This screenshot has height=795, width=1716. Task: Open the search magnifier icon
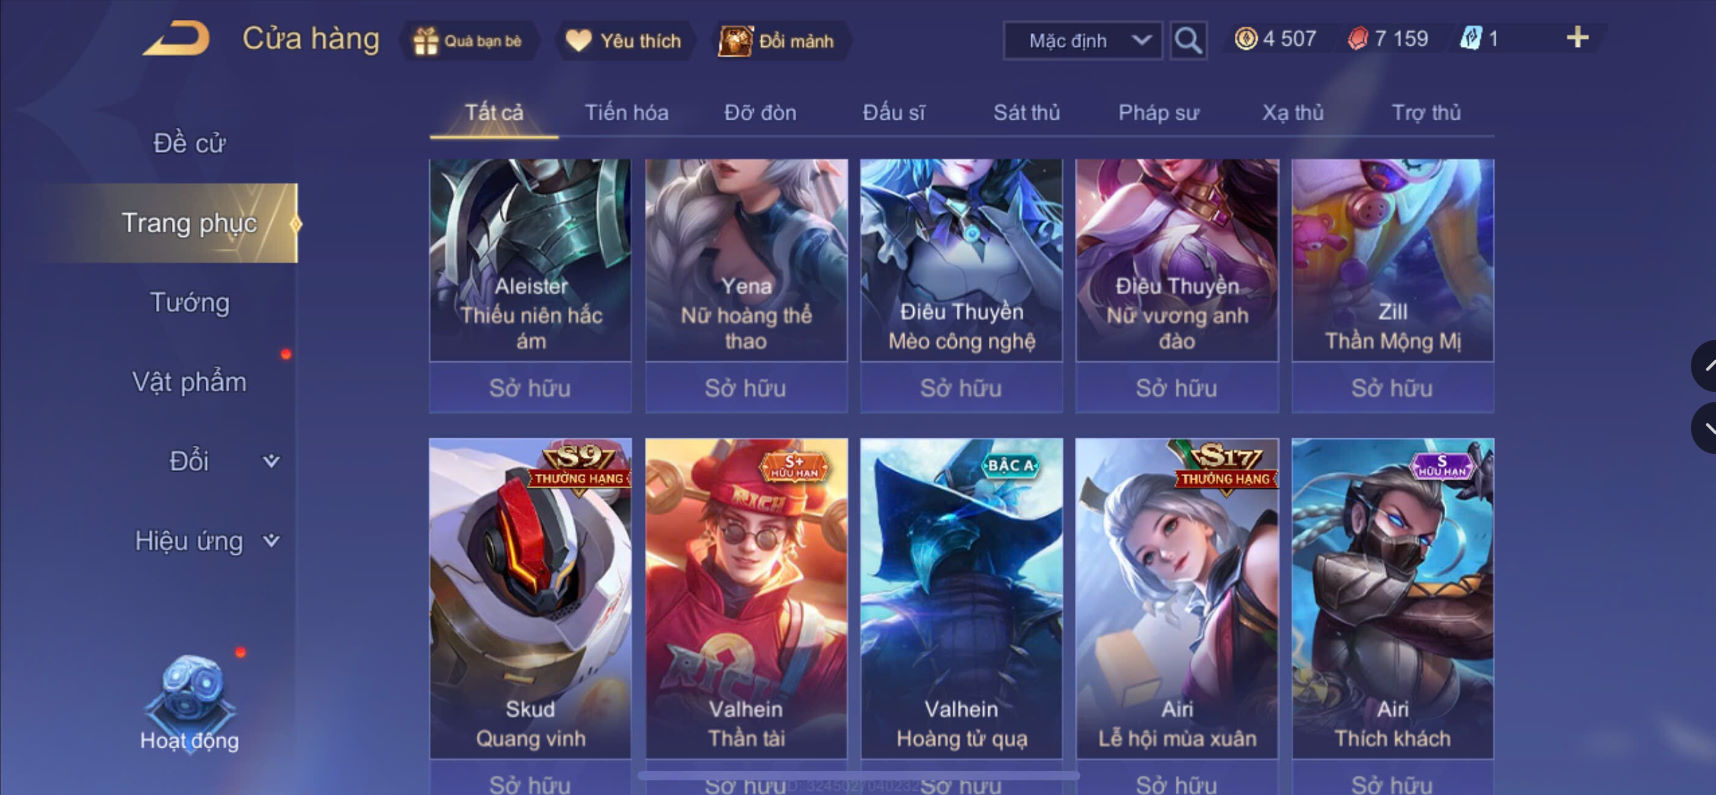[1188, 40]
